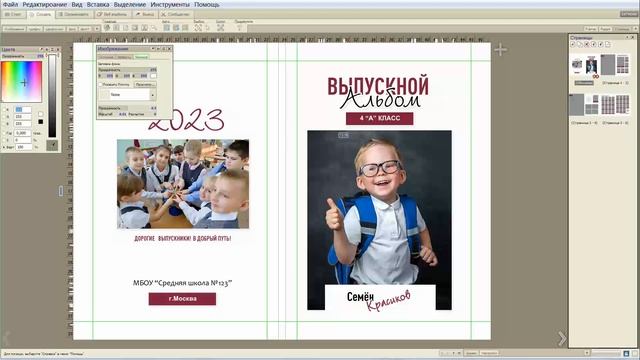The height and width of the screenshot is (360, 640).
Task: Select the G channel radio button
Action: pyautogui.click(x=4, y=117)
